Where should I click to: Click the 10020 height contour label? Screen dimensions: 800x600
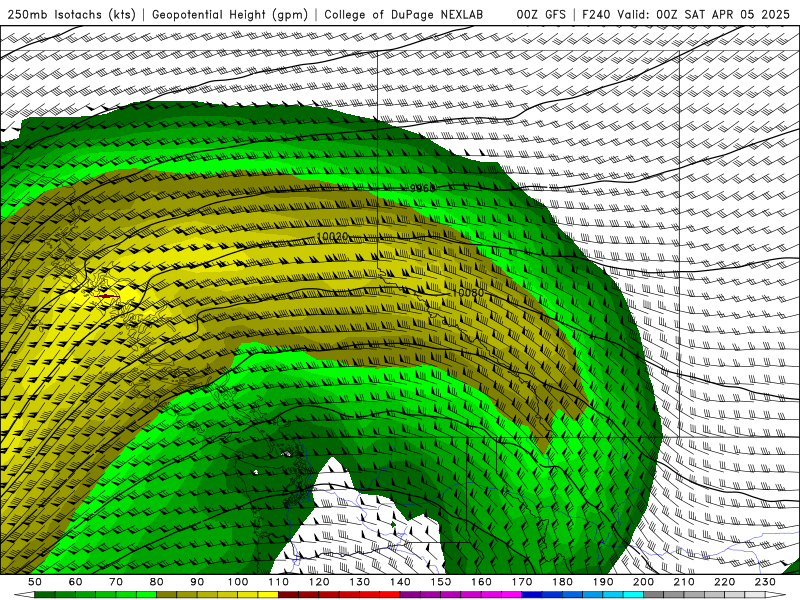pyautogui.click(x=332, y=236)
